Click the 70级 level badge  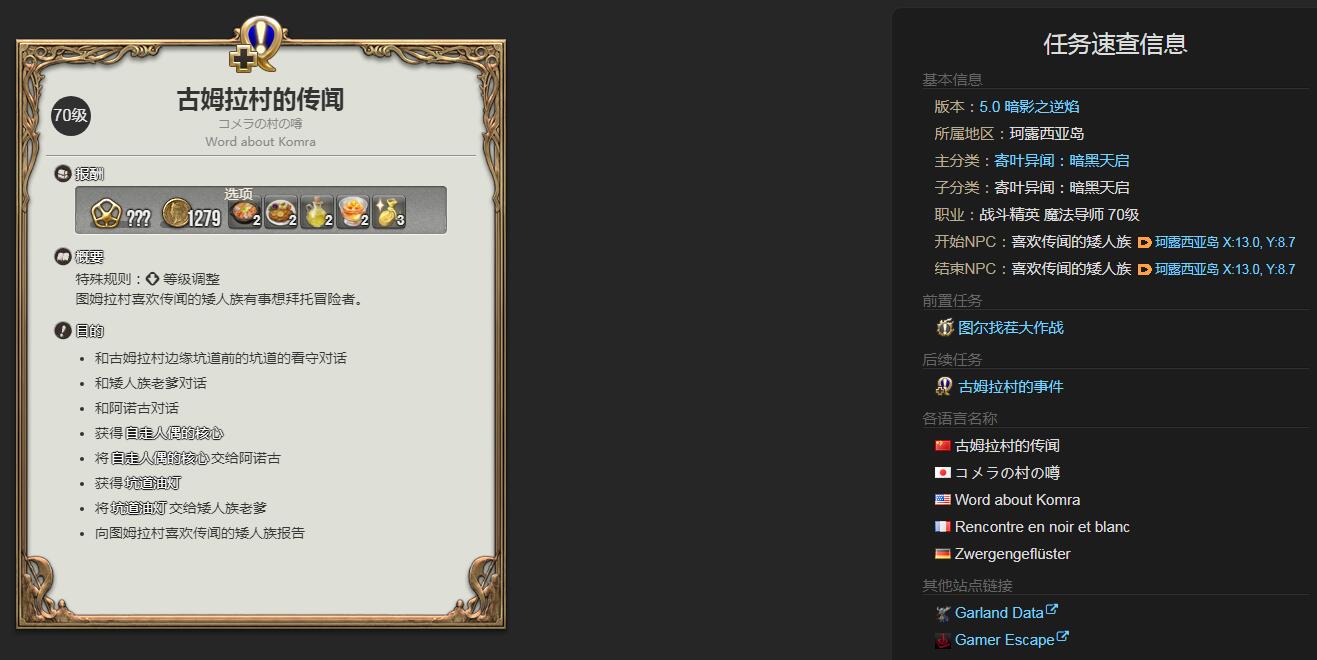(x=70, y=115)
